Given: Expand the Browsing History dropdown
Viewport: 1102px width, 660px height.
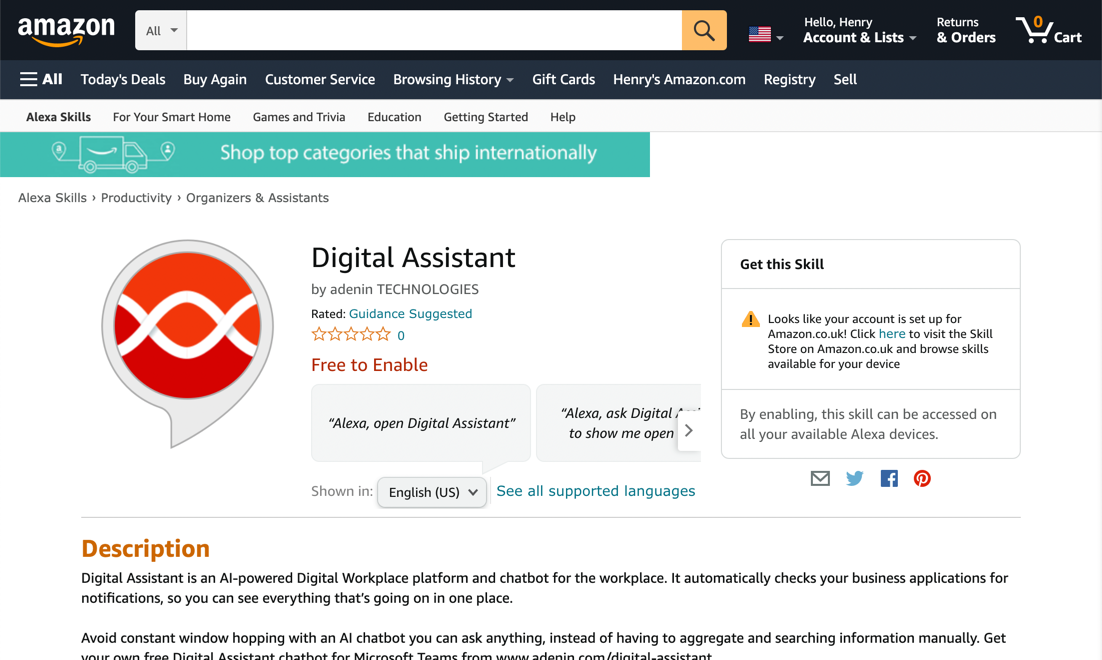Looking at the screenshot, I should click(x=453, y=79).
